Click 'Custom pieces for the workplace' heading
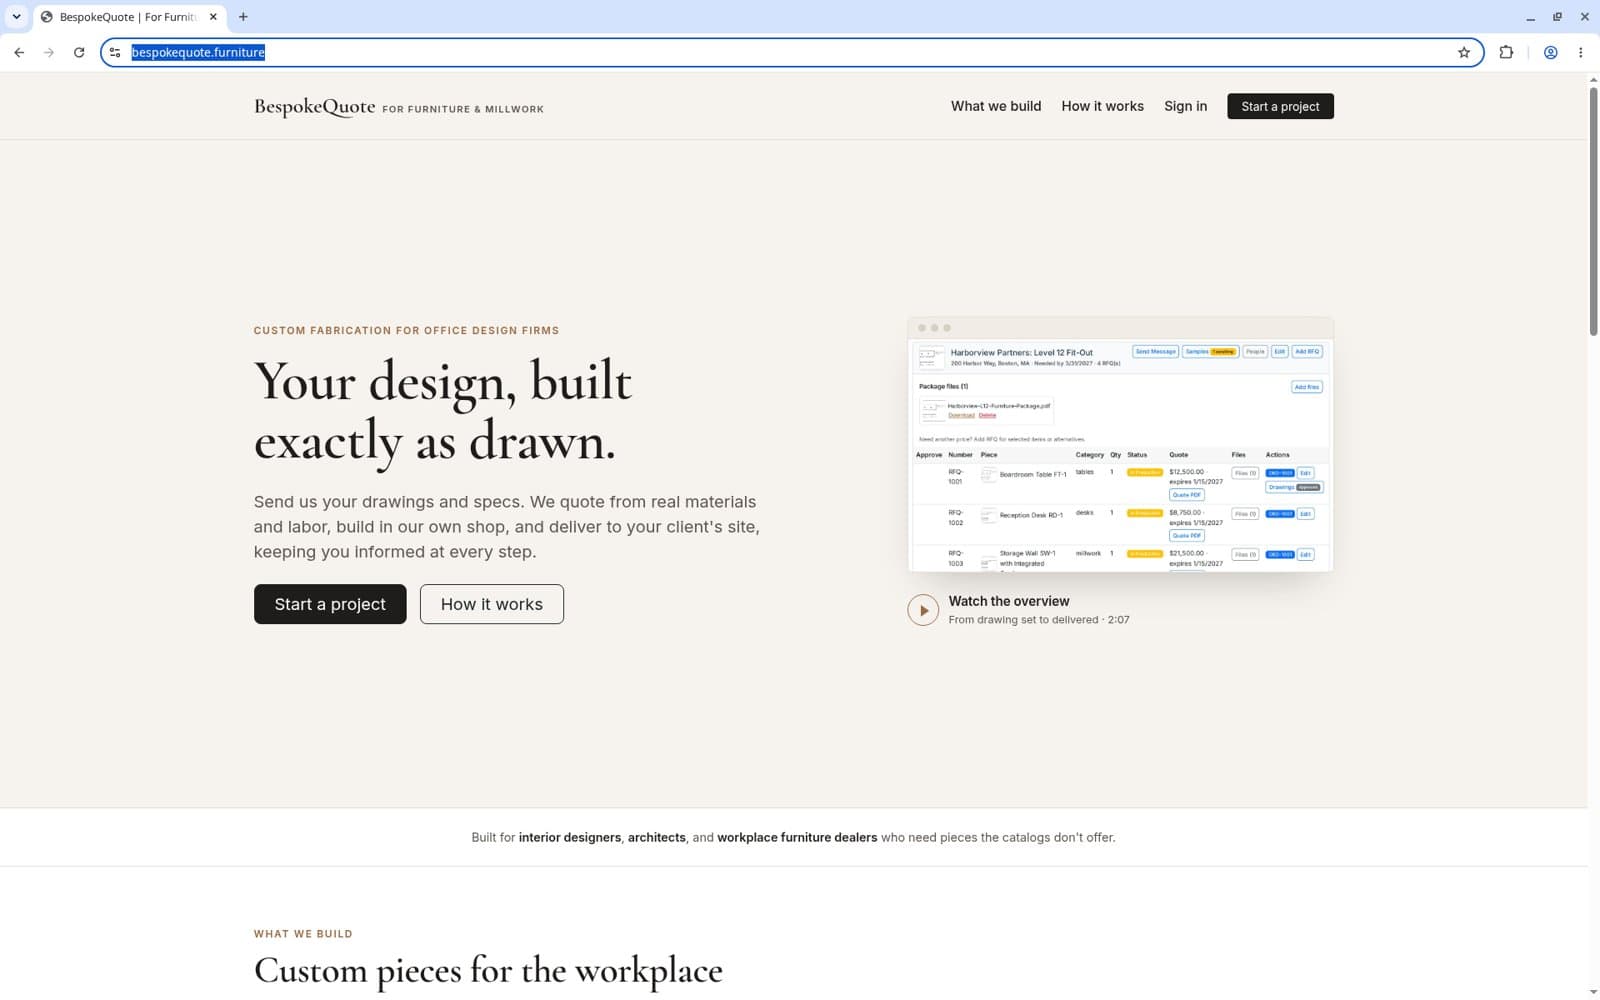This screenshot has height=1000, width=1600. click(488, 970)
